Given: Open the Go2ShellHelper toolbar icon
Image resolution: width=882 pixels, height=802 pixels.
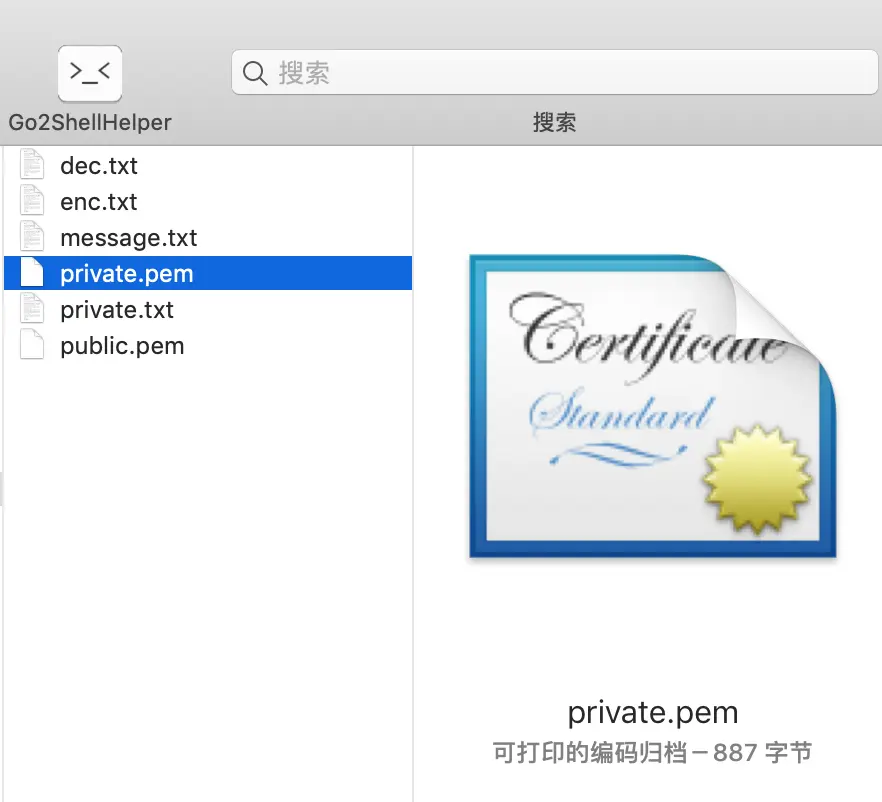Looking at the screenshot, I should click(89, 72).
